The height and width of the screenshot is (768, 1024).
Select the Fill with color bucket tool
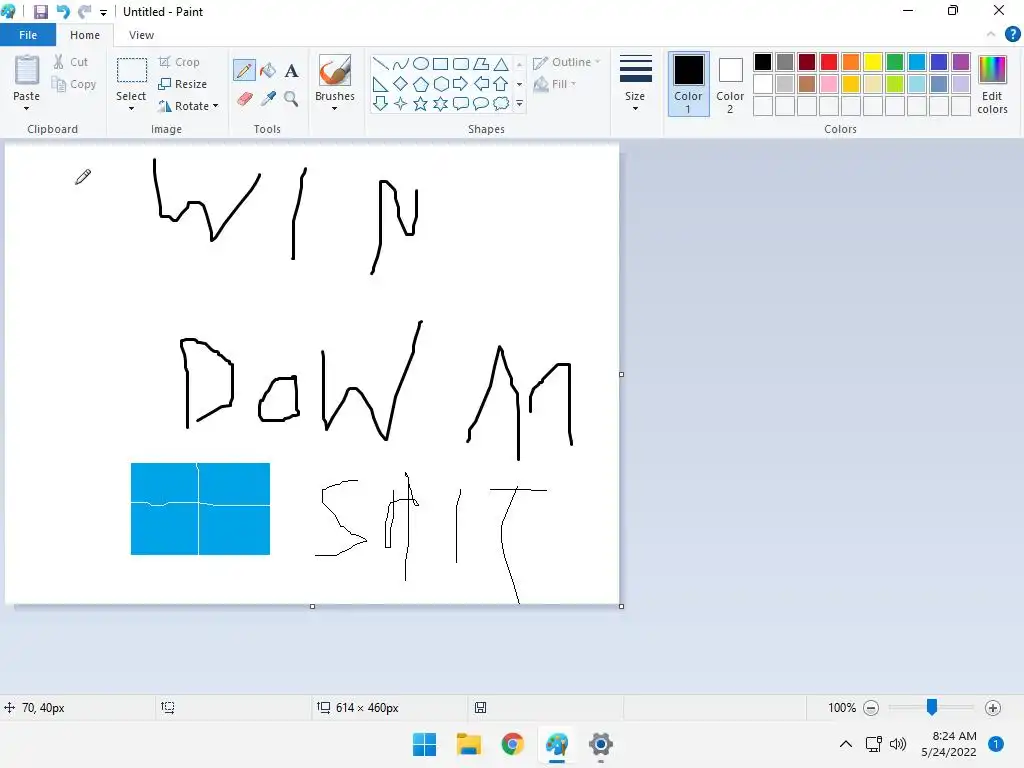pyautogui.click(x=268, y=71)
